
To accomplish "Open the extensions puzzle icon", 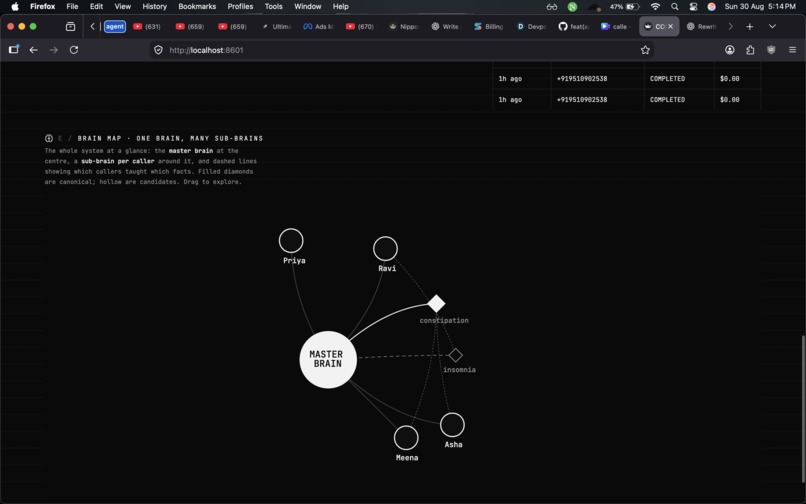I will [x=750, y=50].
